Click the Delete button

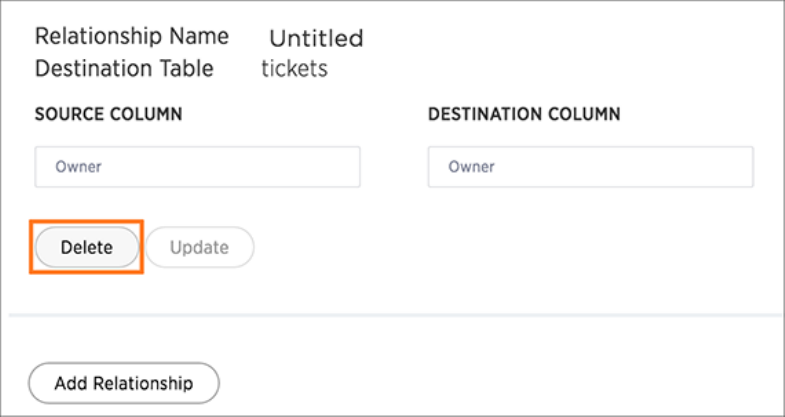pos(86,248)
